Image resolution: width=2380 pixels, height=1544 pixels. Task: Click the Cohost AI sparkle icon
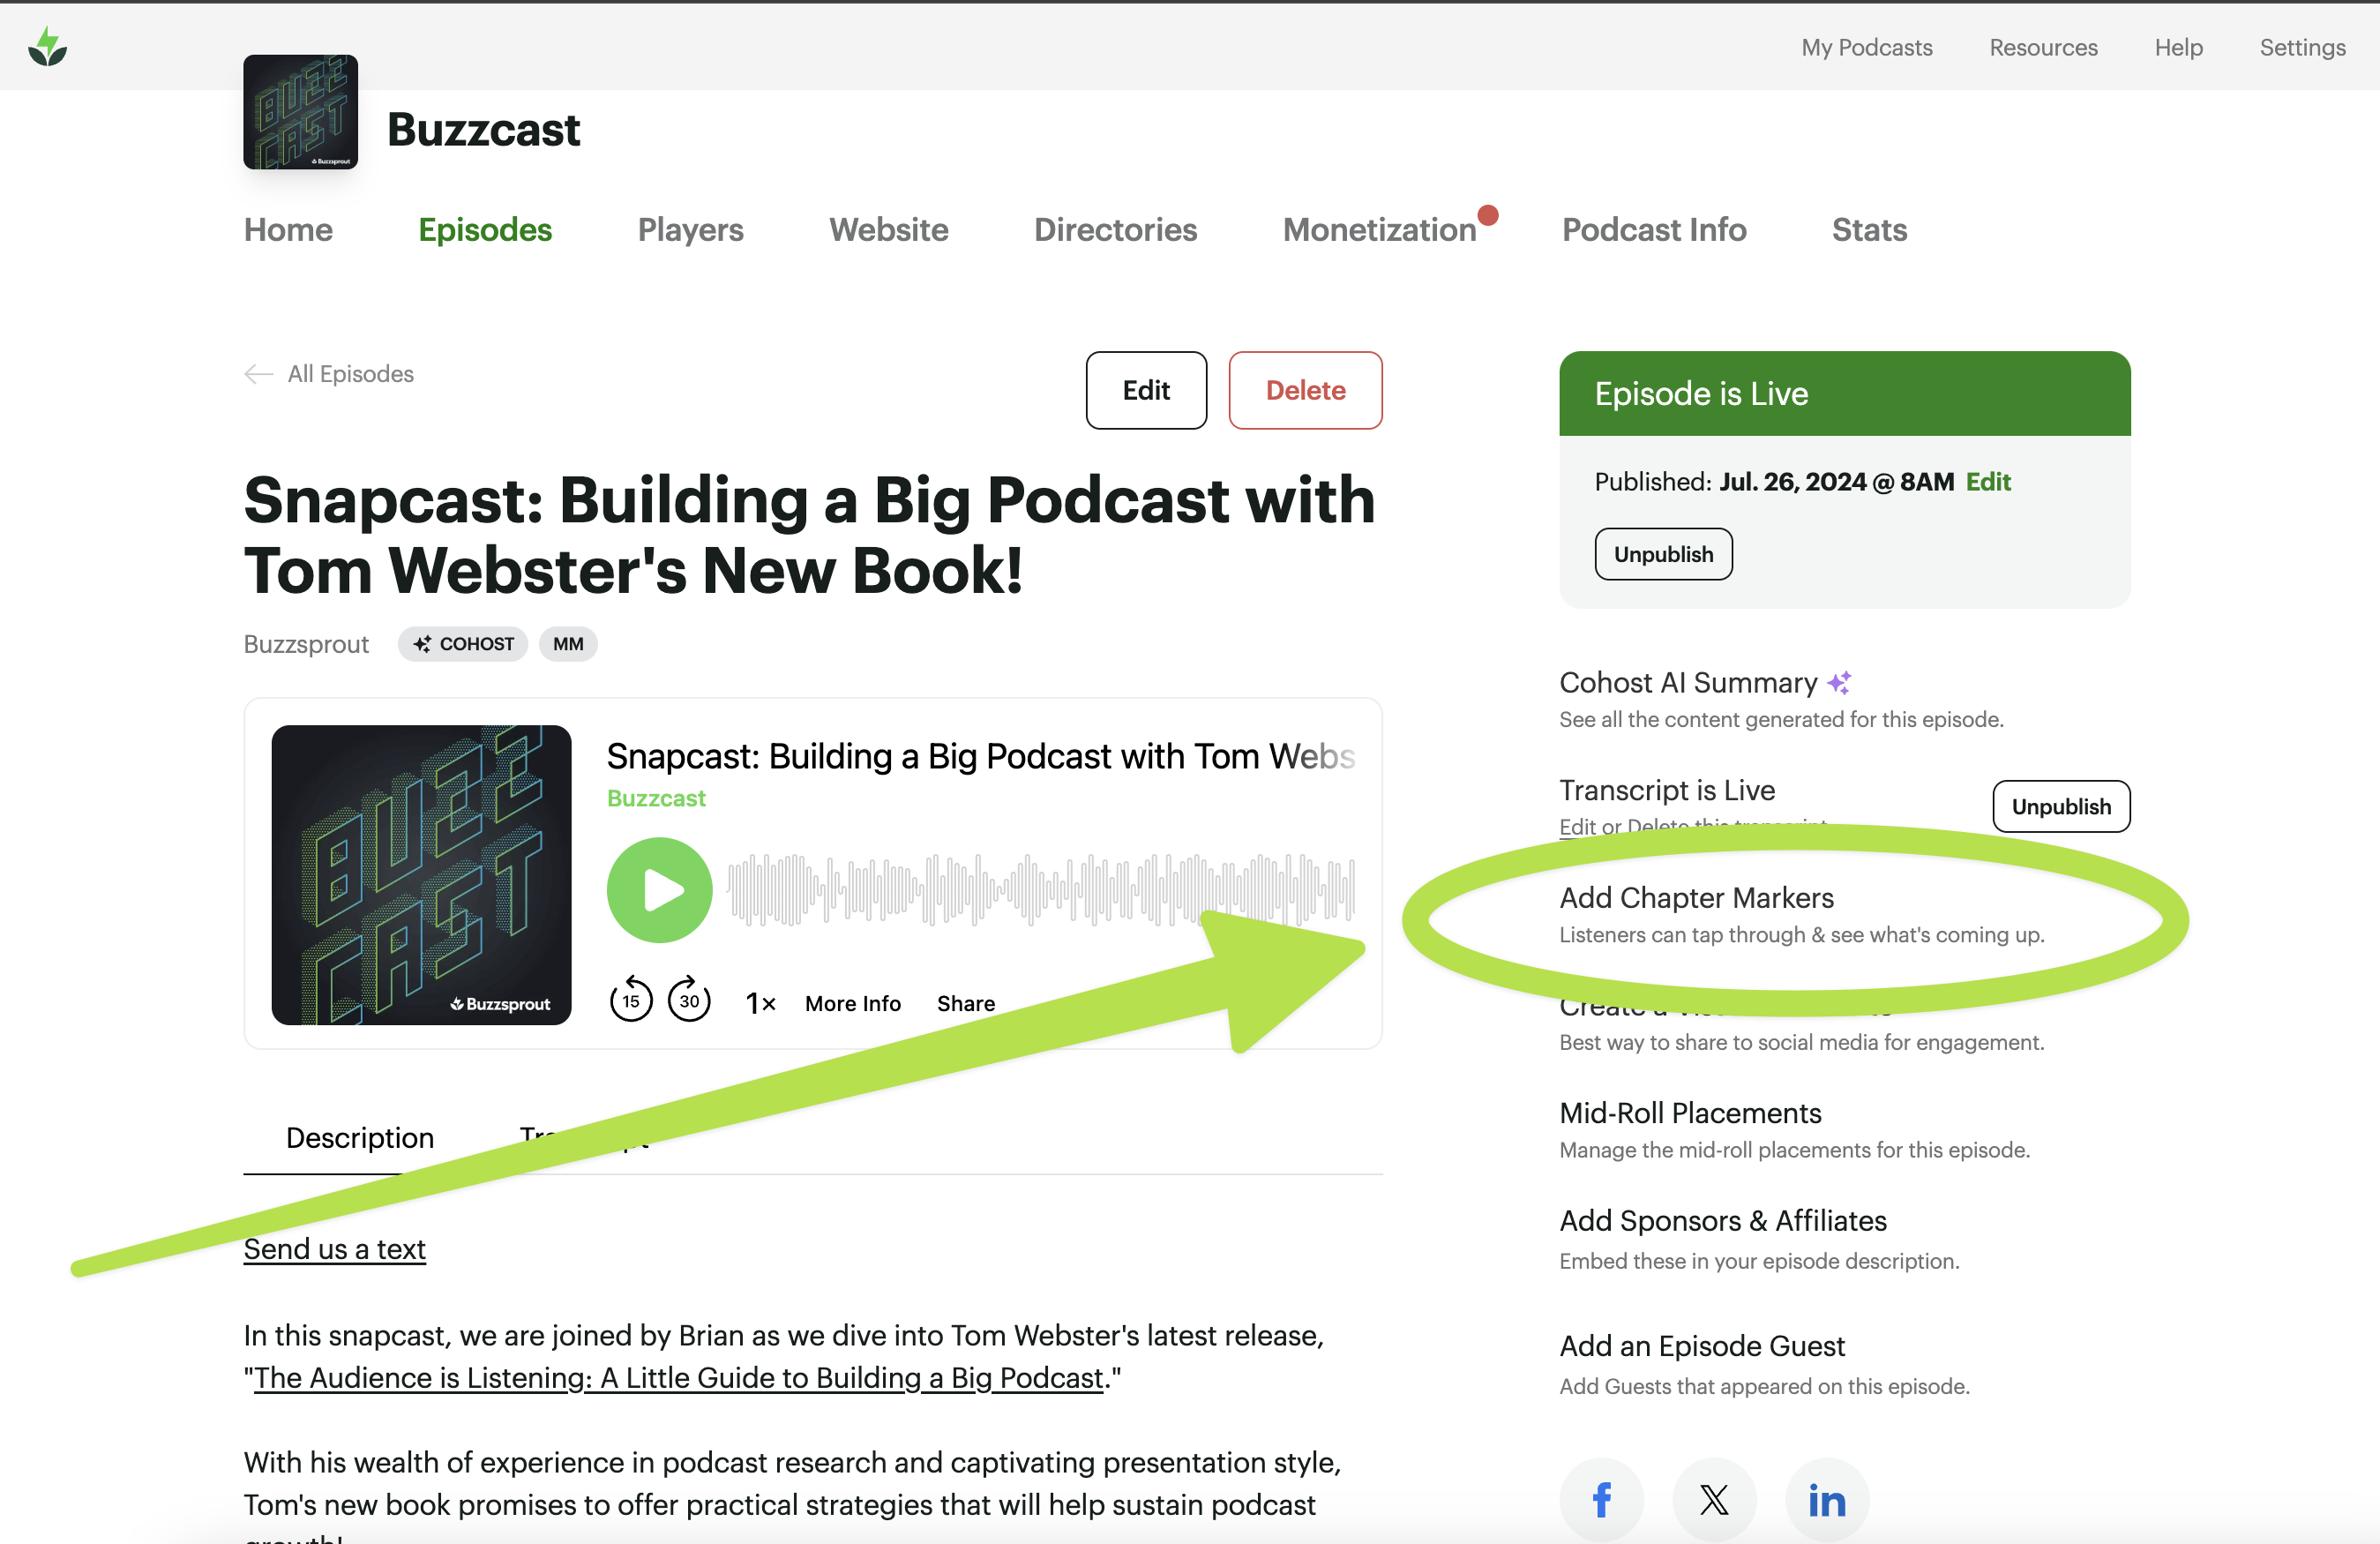pyautogui.click(x=1839, y=683)
